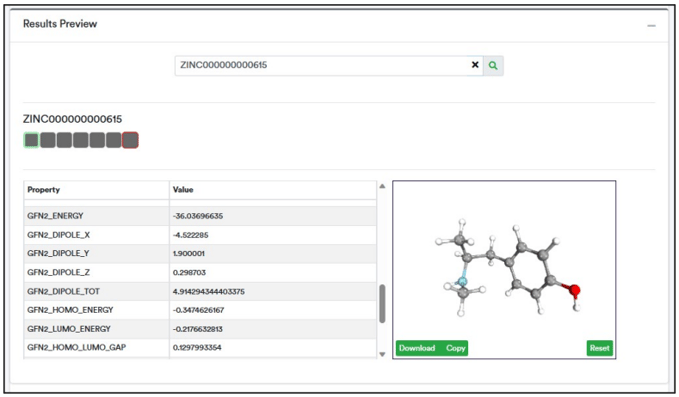Click the Results Preview panel title
Image resolution: width=679 pixels, height=397 pixels.
60,24
